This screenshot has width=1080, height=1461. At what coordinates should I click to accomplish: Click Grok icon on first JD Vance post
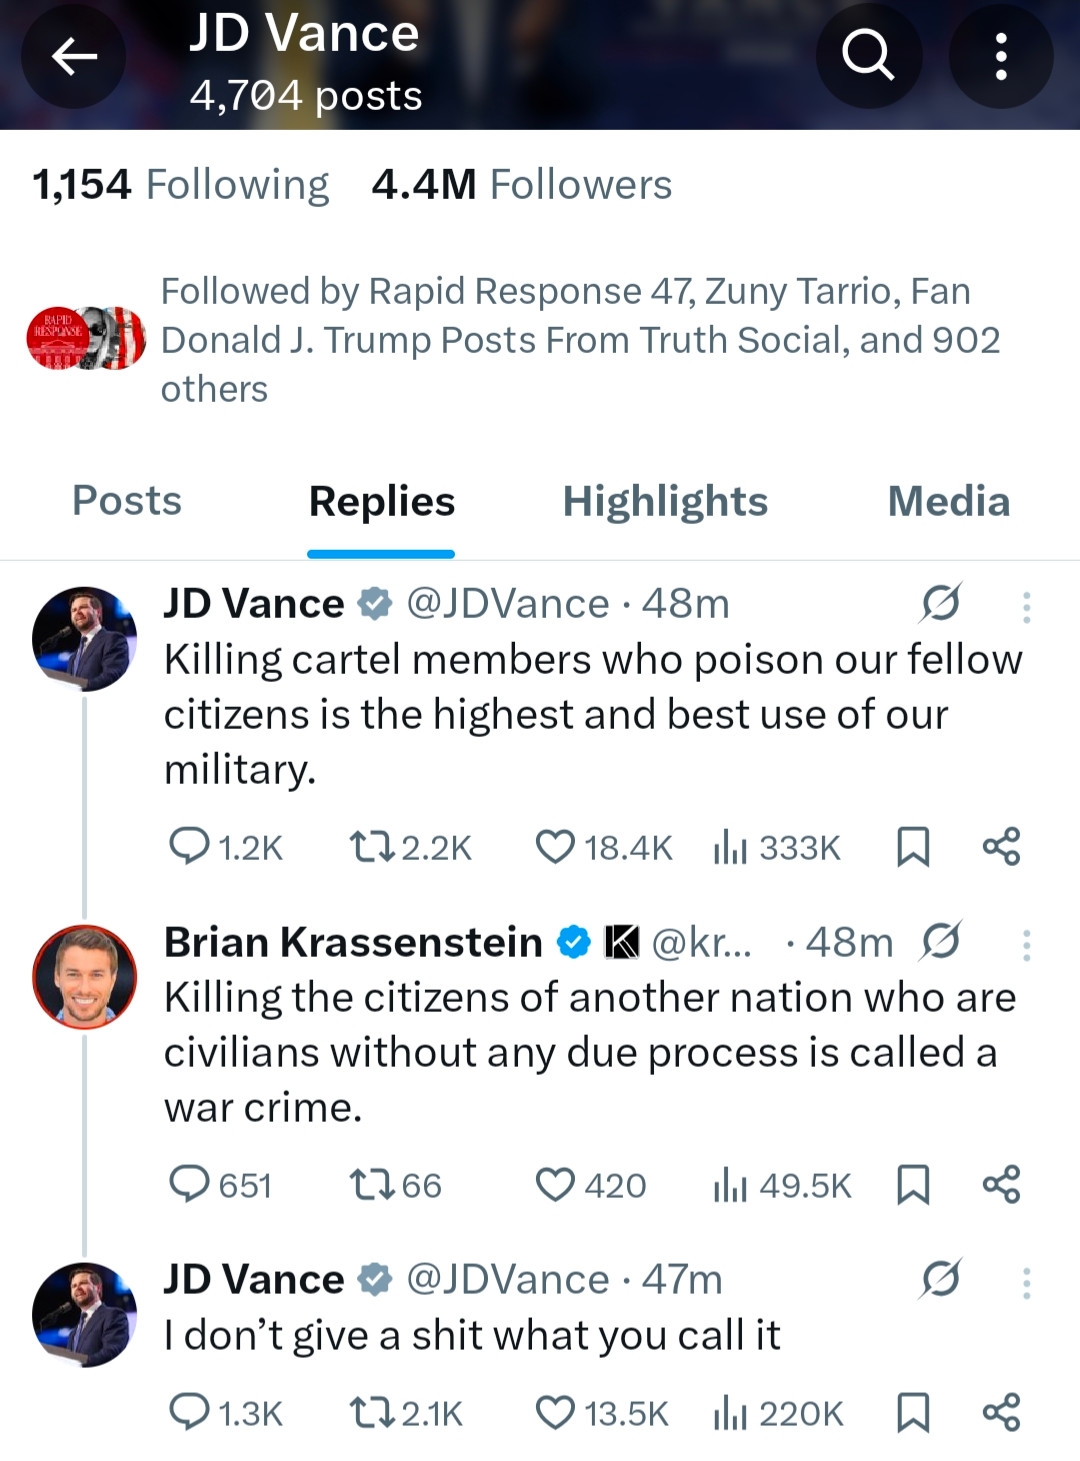click(940, 604)
